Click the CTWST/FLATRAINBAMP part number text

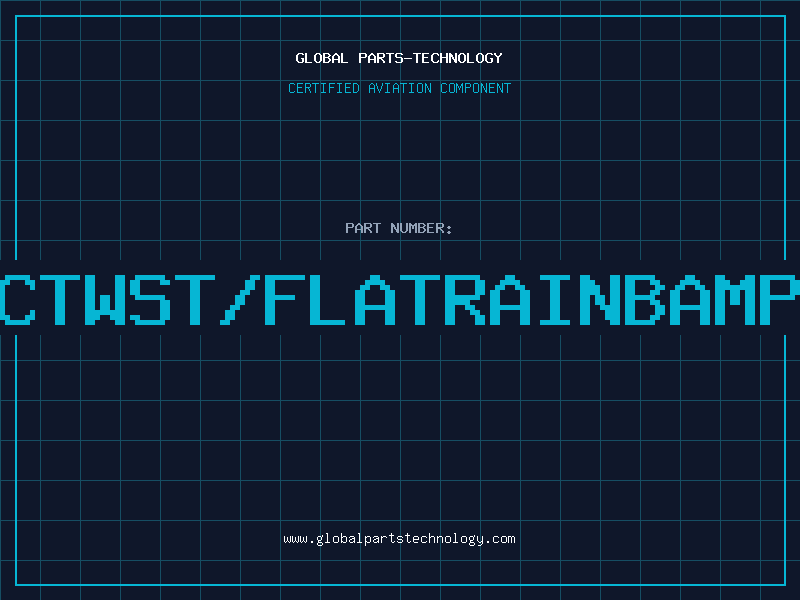click(400, 299)
